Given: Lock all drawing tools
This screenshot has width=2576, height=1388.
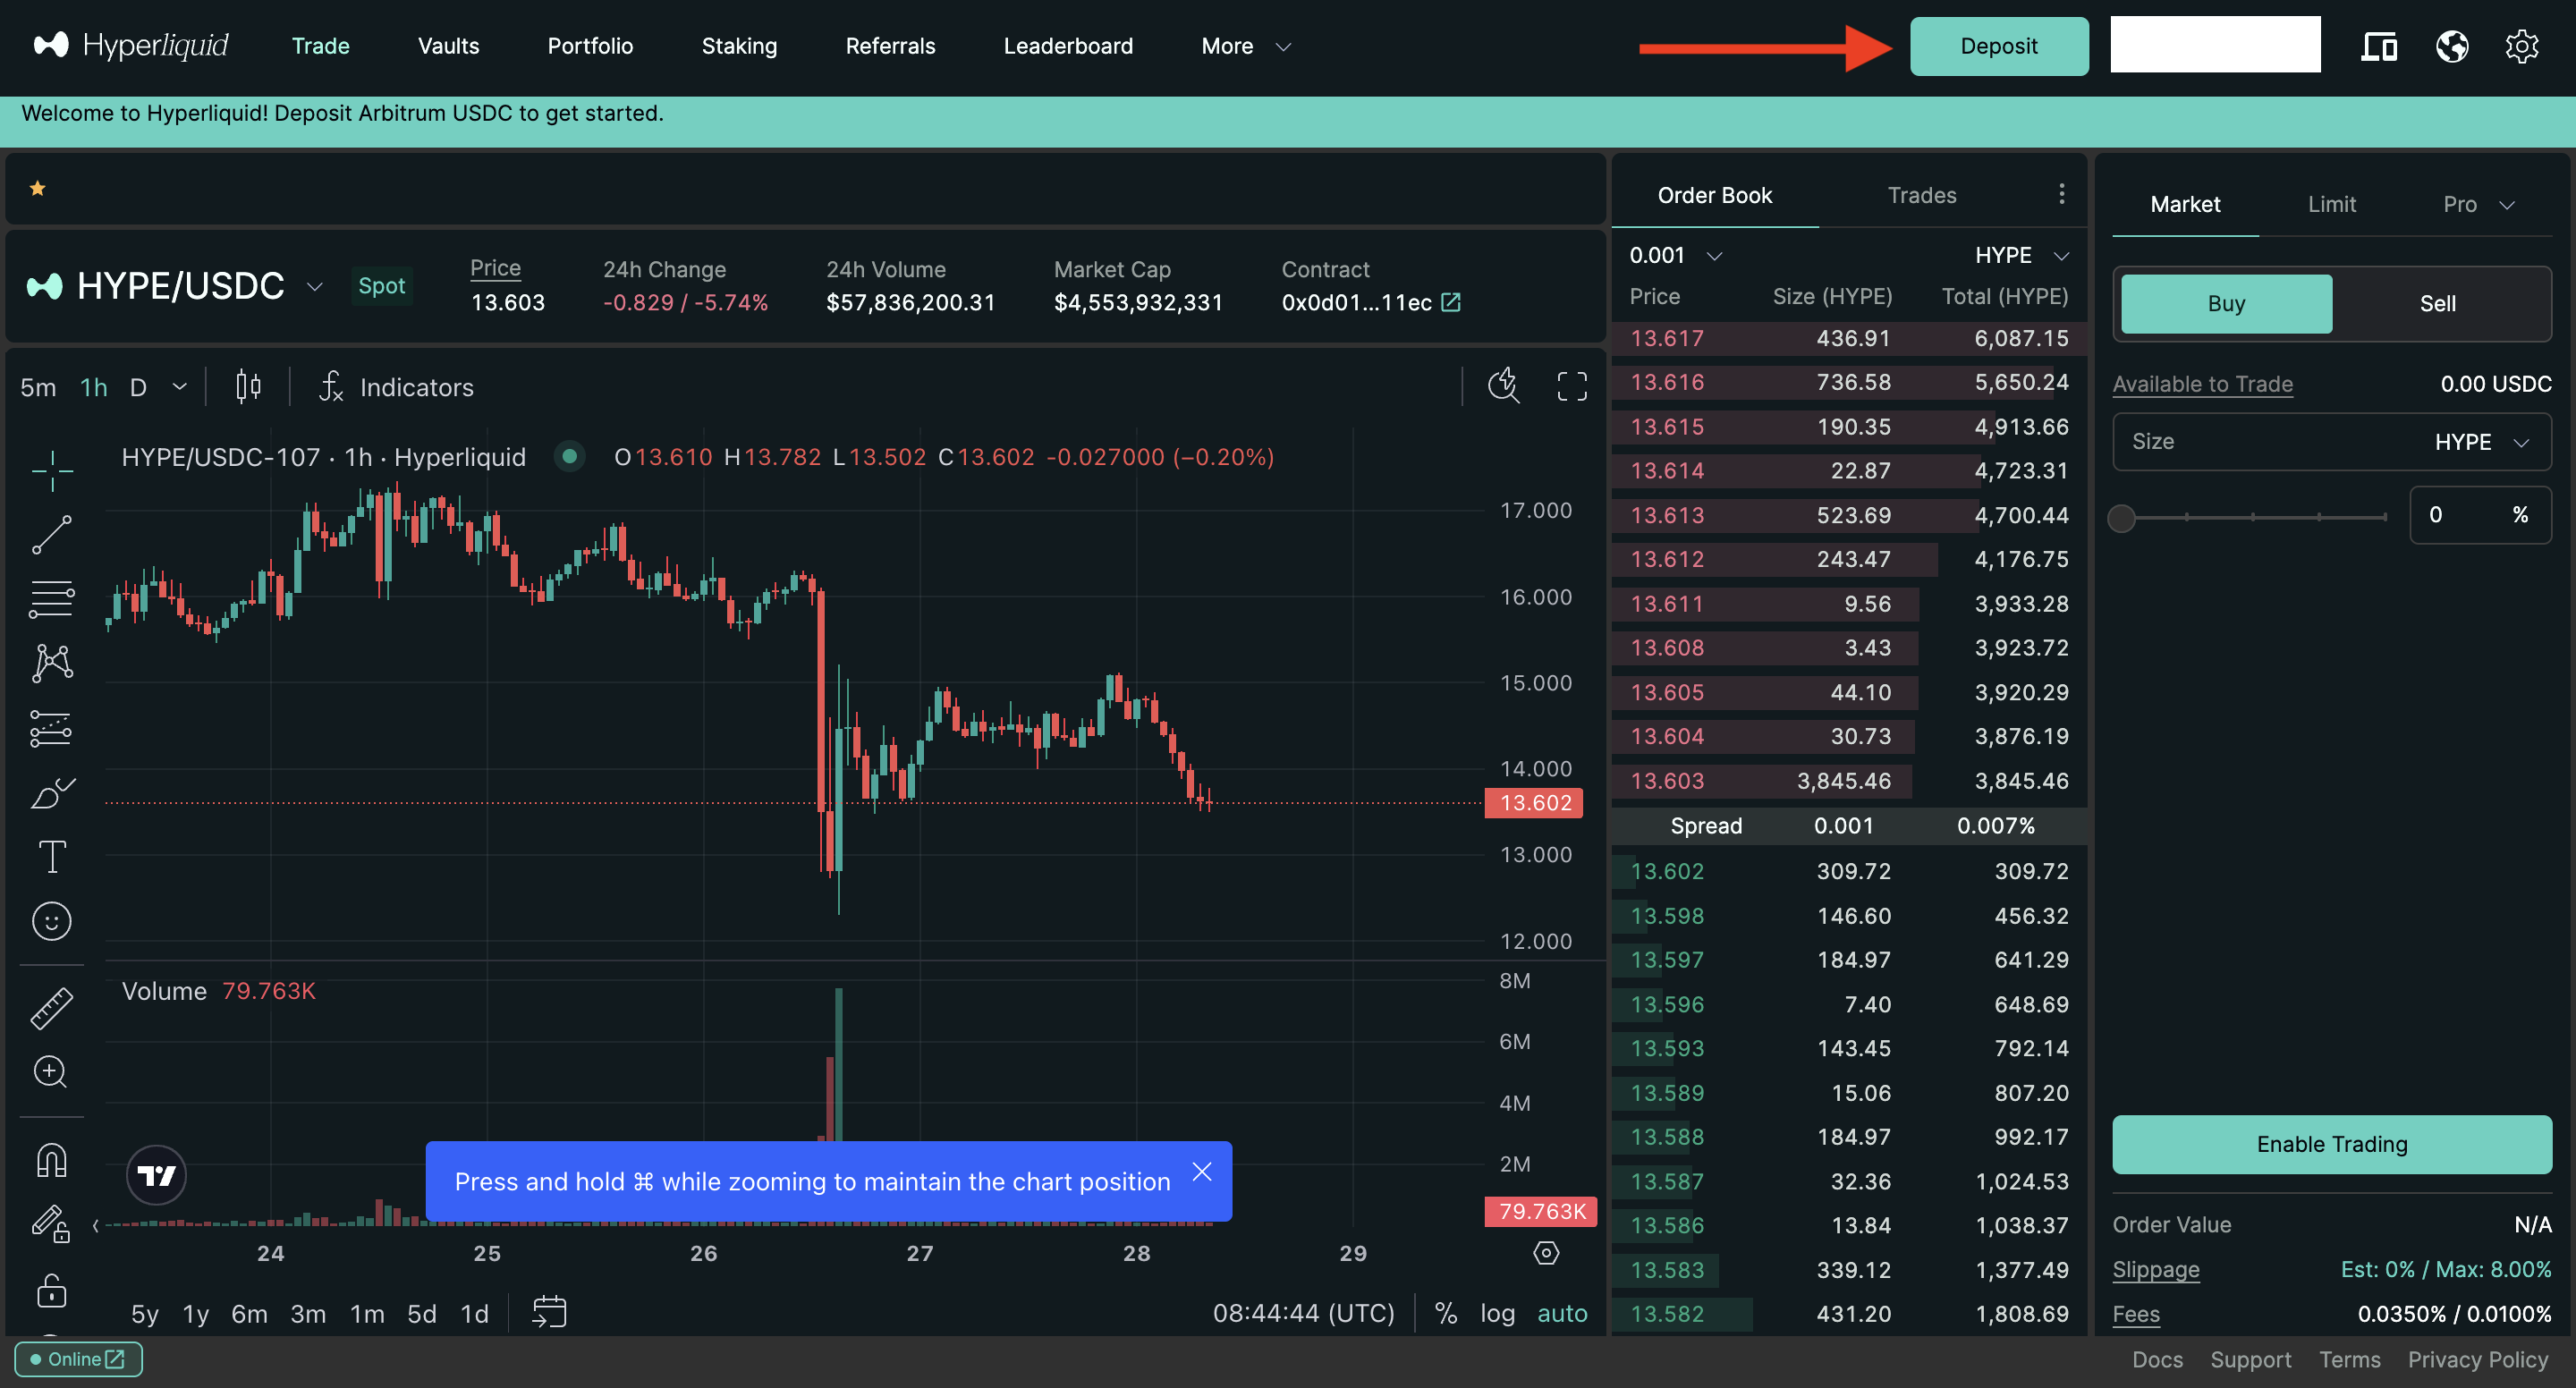Looking at the screenshot, I should click(52, 1290).
